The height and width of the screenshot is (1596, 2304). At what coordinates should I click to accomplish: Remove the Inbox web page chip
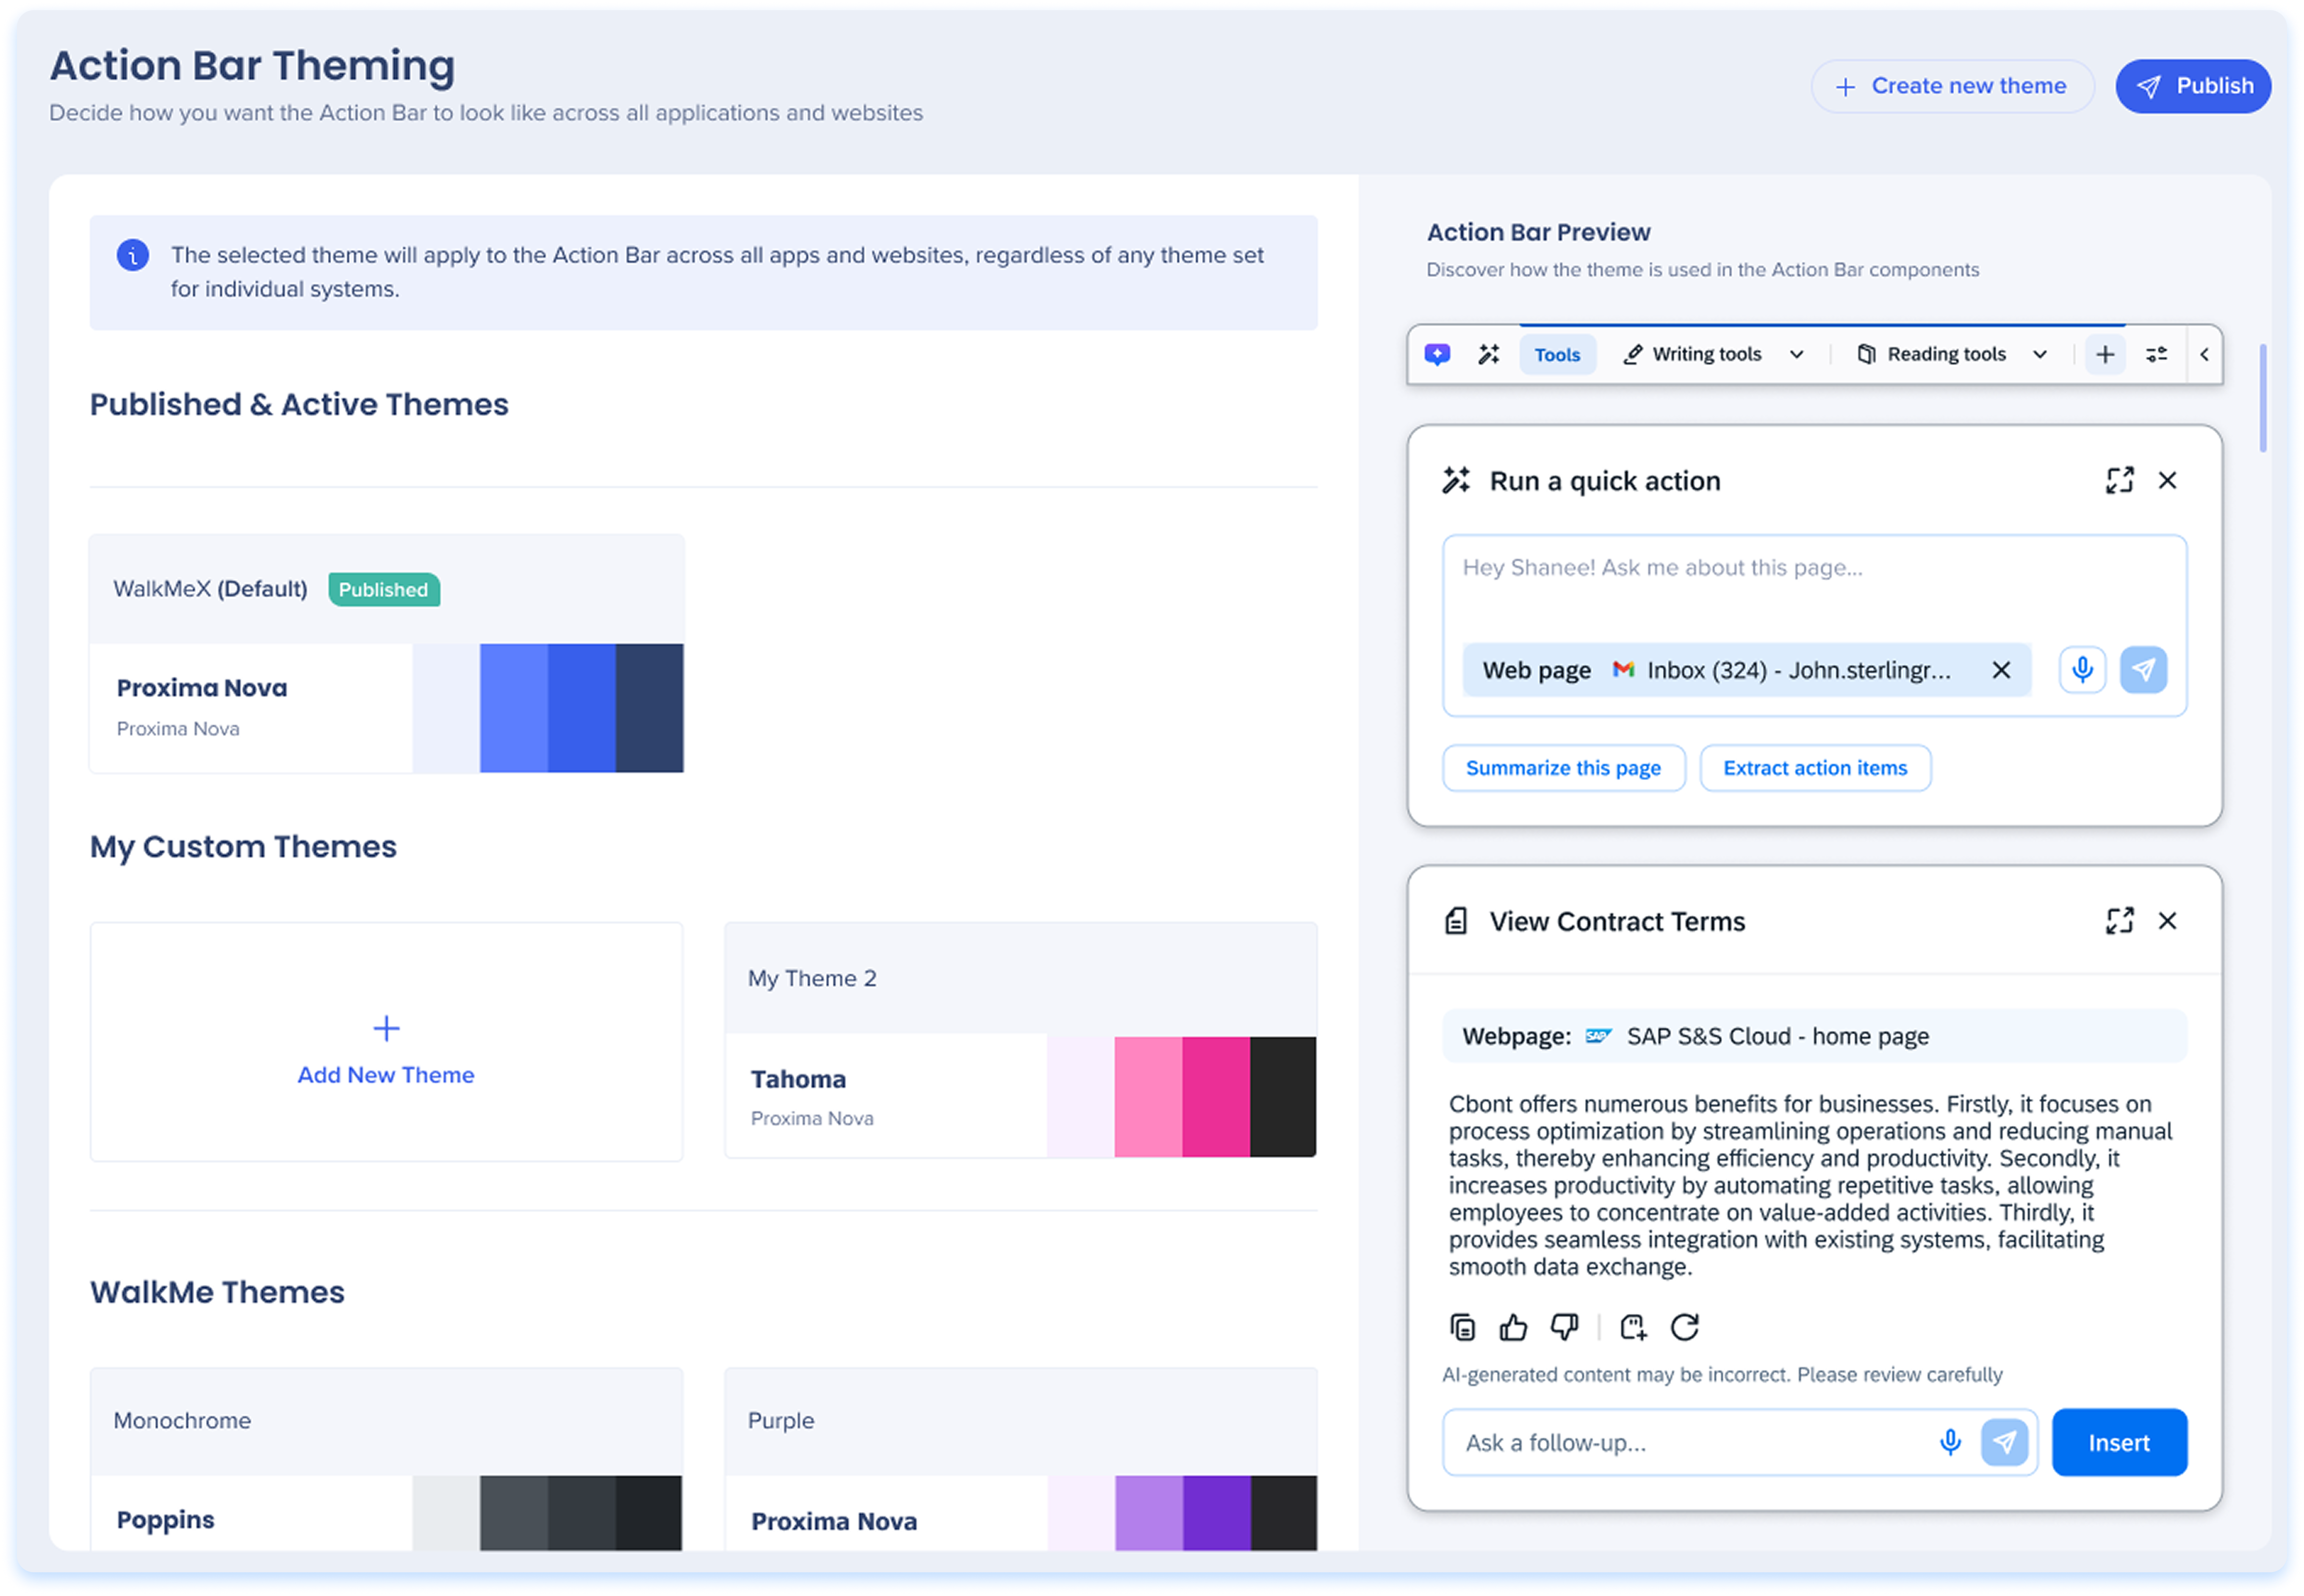point(2001,670)
